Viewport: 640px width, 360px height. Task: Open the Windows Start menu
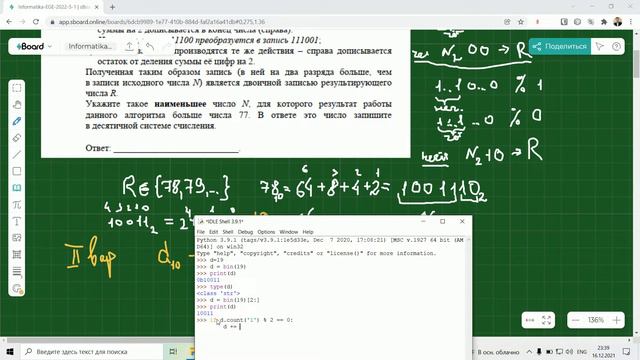point(10,351)
